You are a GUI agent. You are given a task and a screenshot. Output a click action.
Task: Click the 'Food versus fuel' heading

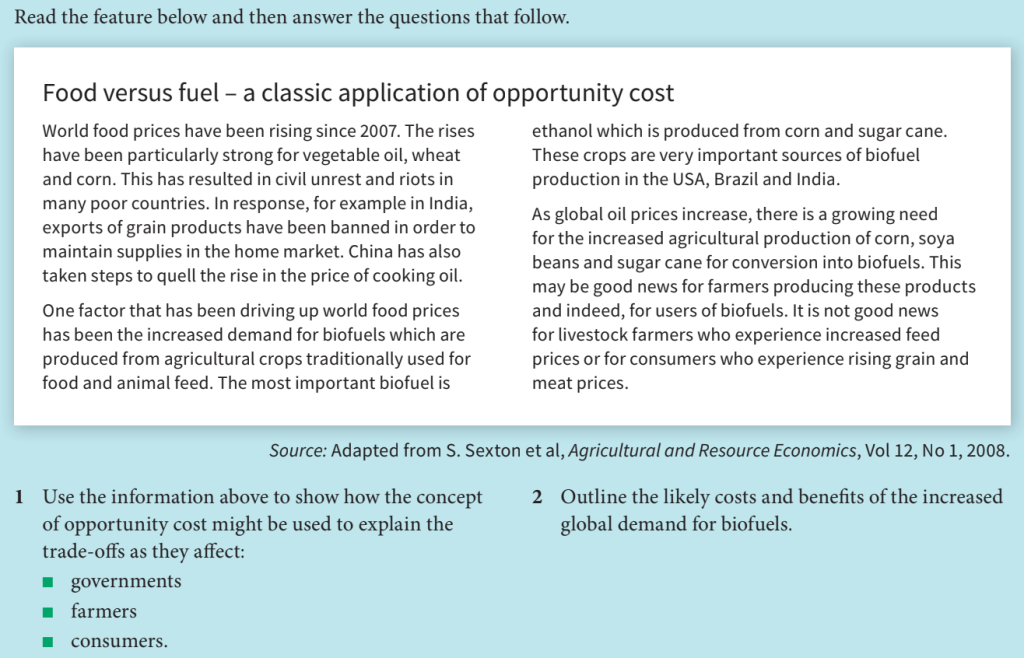[358, 94]
